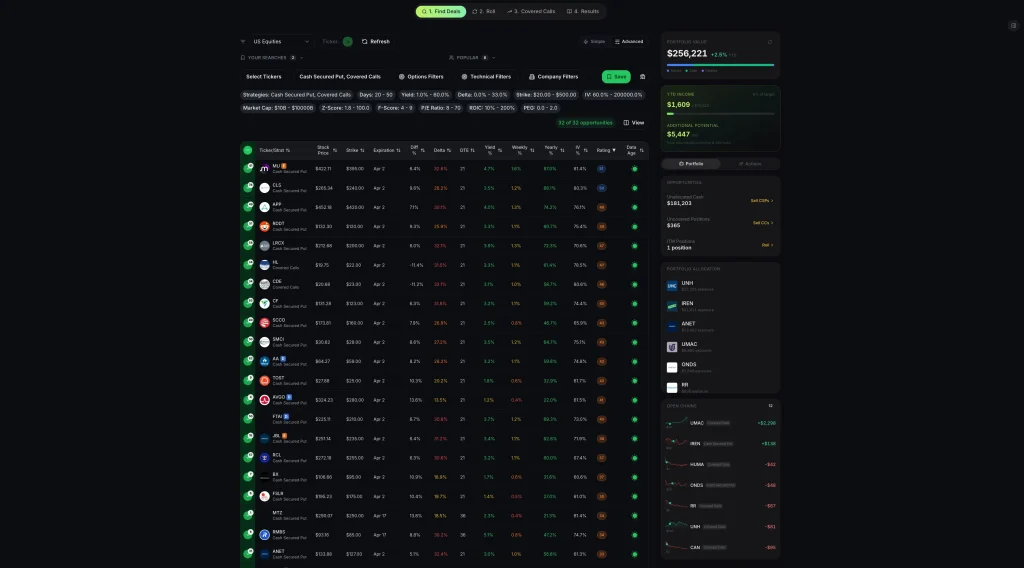The image size is (1024, 568).
Task: Expand the Your Searches list
Action: pyautogui.click(x=272, y=57)
